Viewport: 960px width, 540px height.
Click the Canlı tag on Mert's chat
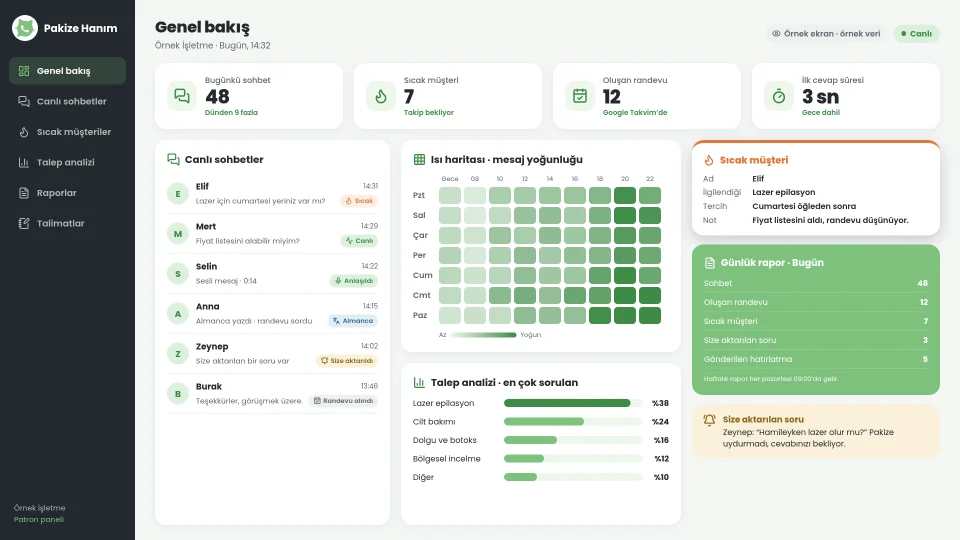coord(359,241)
